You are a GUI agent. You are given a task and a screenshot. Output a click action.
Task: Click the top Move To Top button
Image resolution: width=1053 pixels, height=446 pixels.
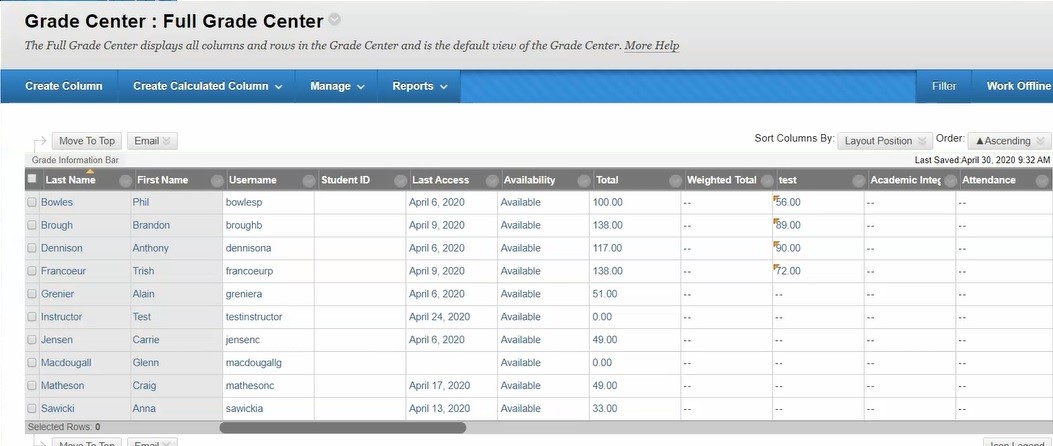click(87, 141)
